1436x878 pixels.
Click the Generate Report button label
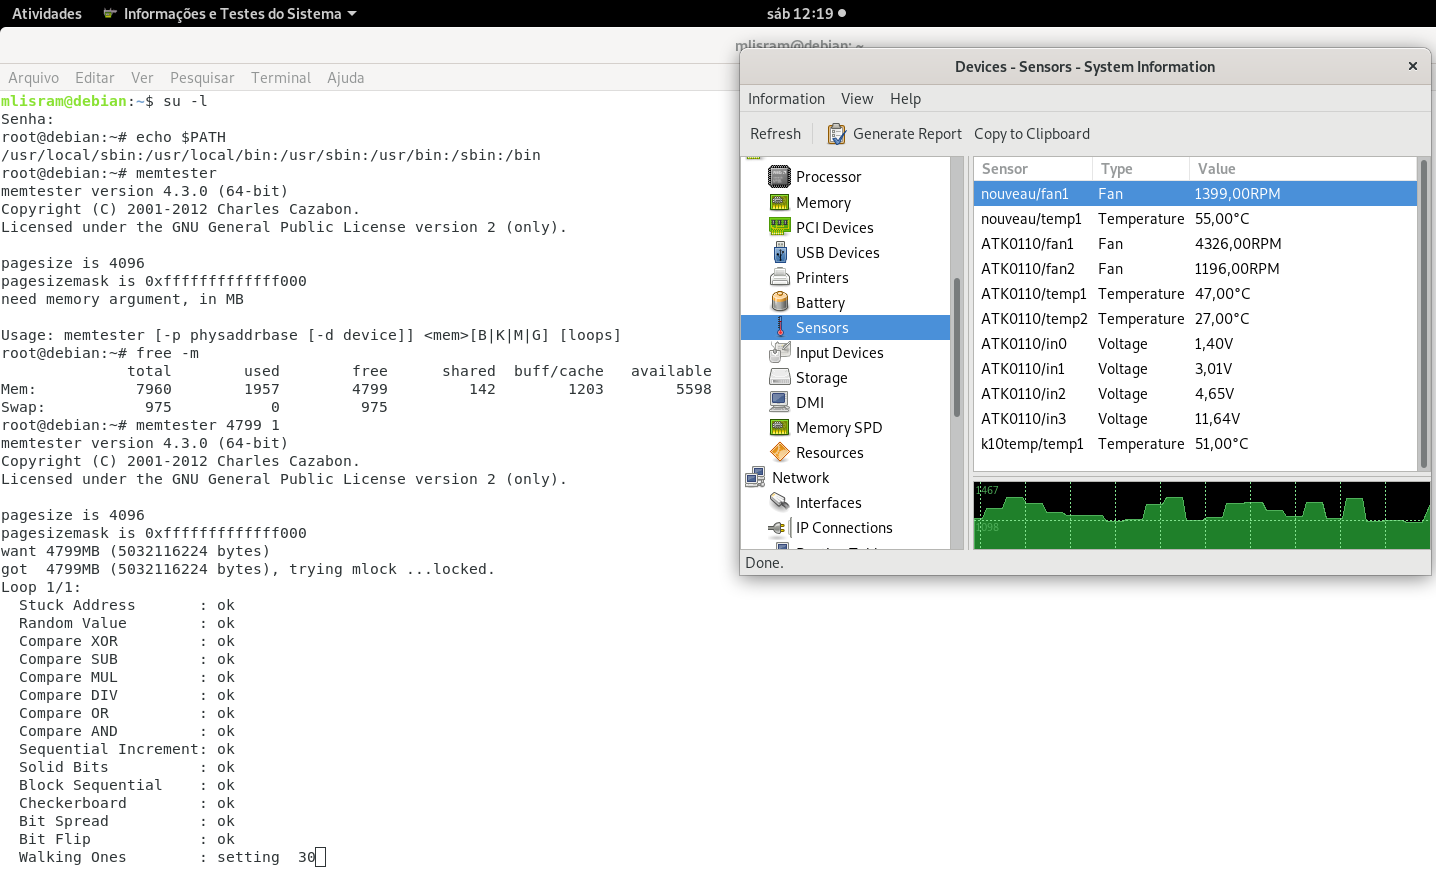[907, 134]
